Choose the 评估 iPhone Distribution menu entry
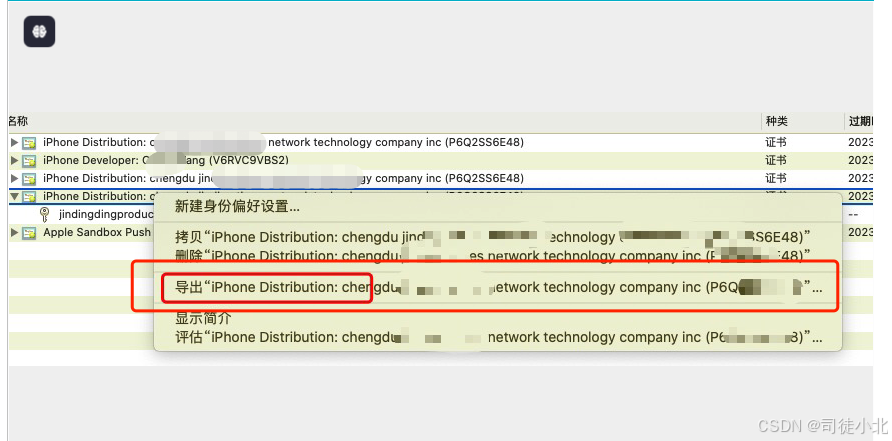This screenshot has width=892, height=441. click(x=498, y=337)
